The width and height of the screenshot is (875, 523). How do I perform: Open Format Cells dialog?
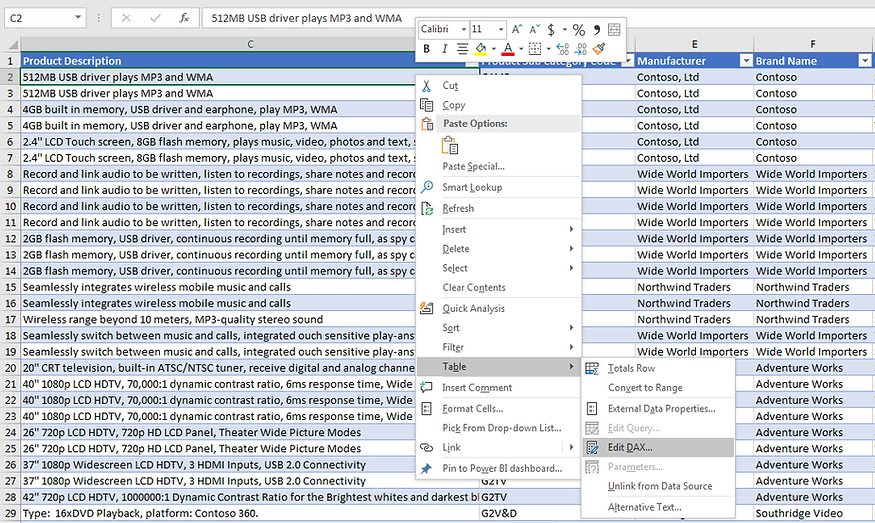499,409
